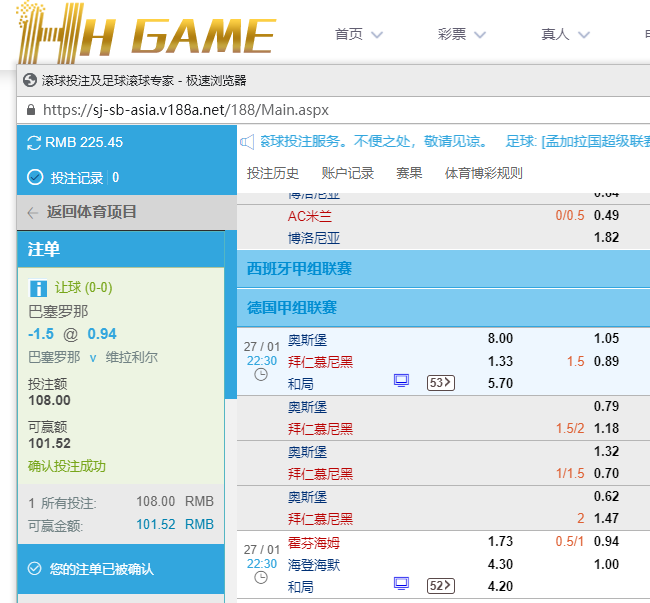Collapse the 西班牙甲组联赛 league header

coord(443,269)
